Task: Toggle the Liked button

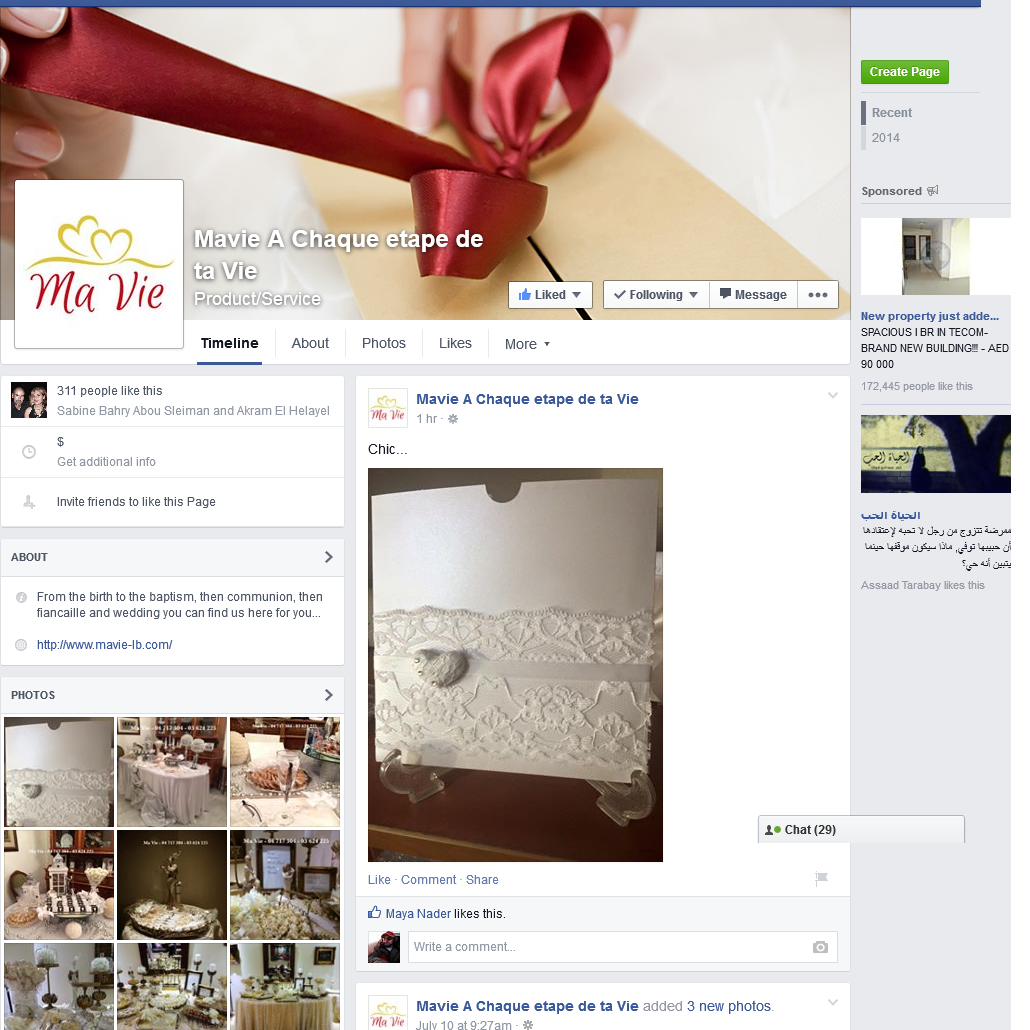Action: click(550, 295)
